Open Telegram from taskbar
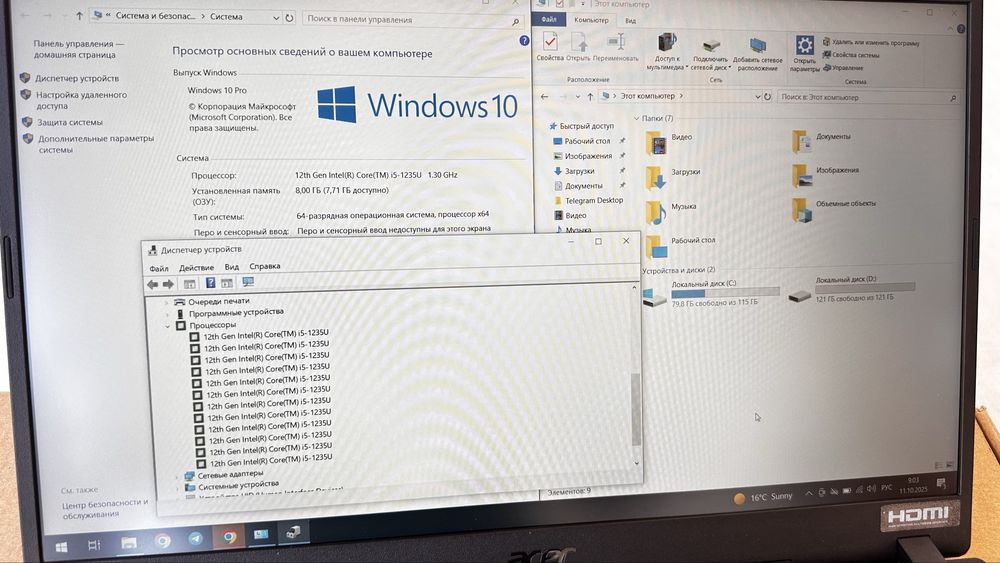 (195, 539)
